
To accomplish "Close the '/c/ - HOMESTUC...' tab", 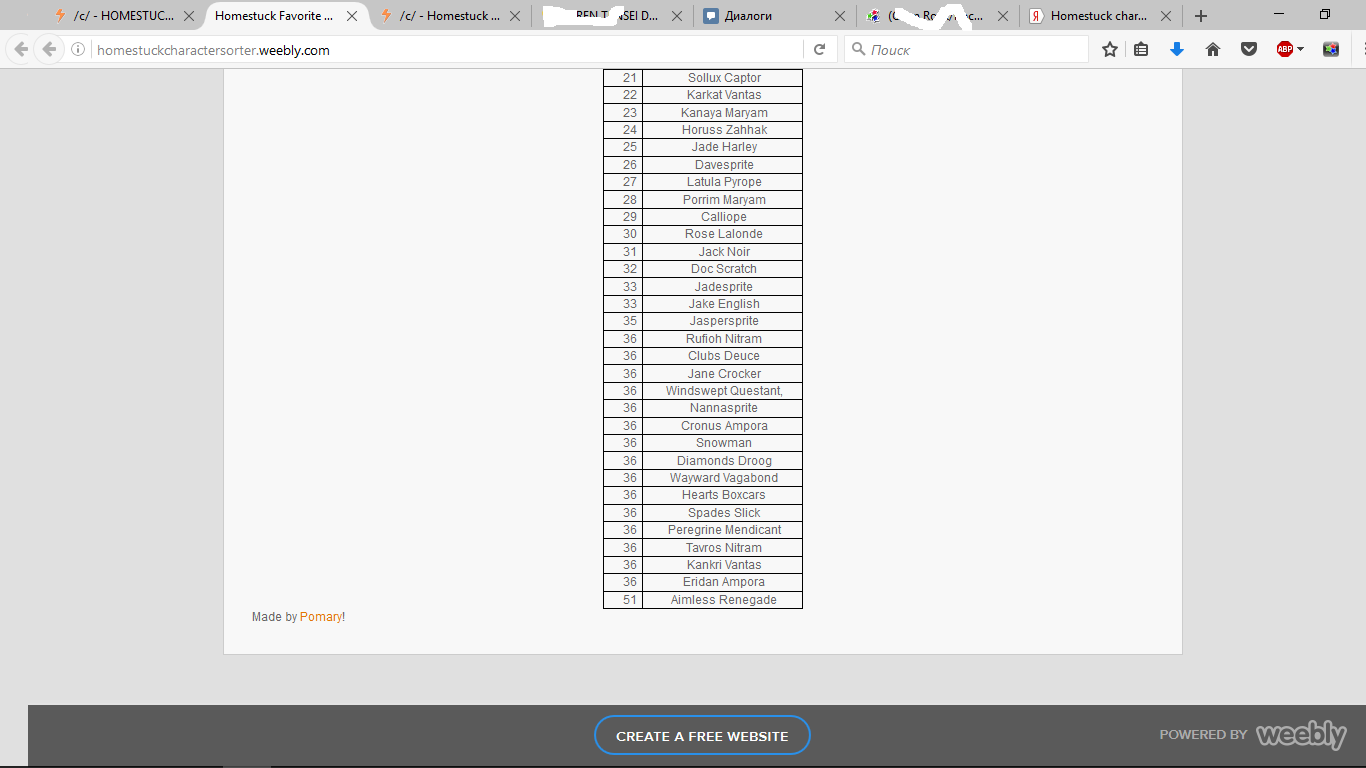I will pos(189,16).
